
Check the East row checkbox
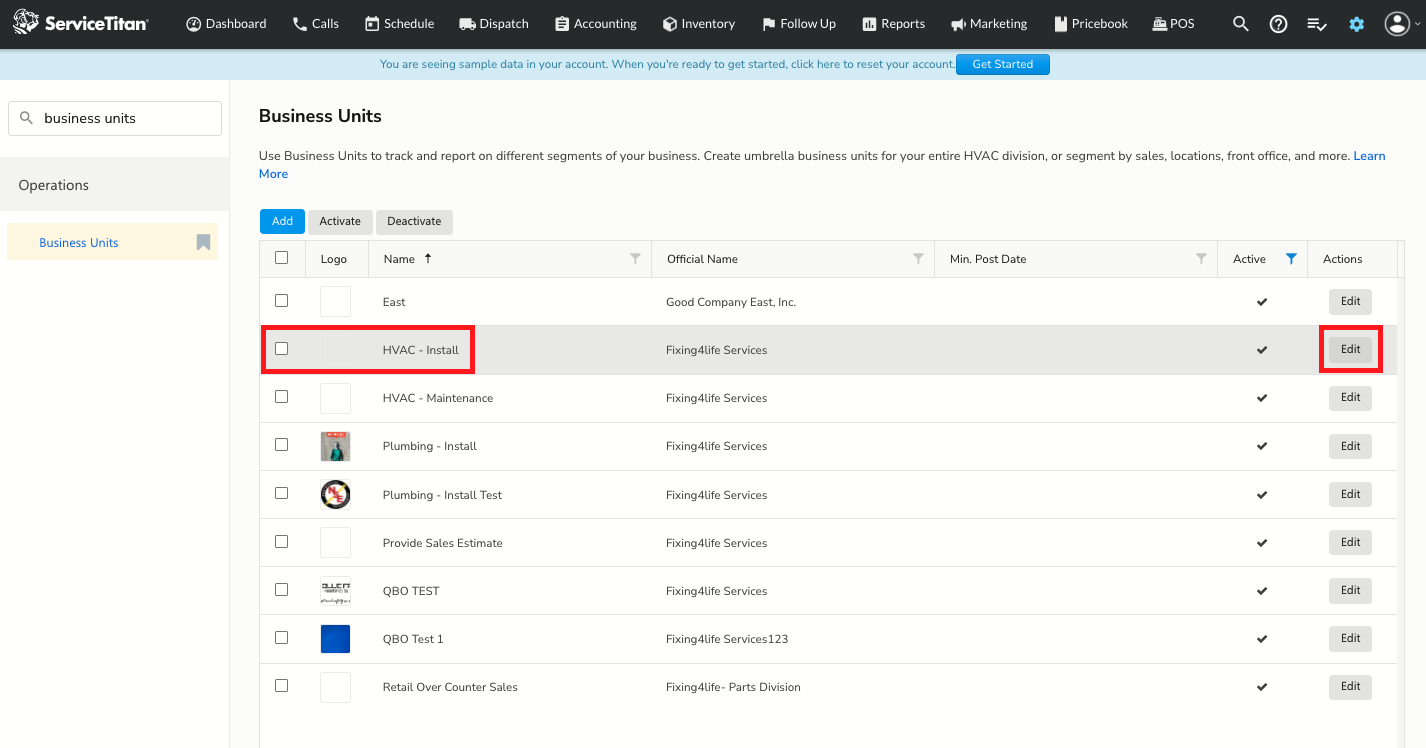tap(281, 300)
